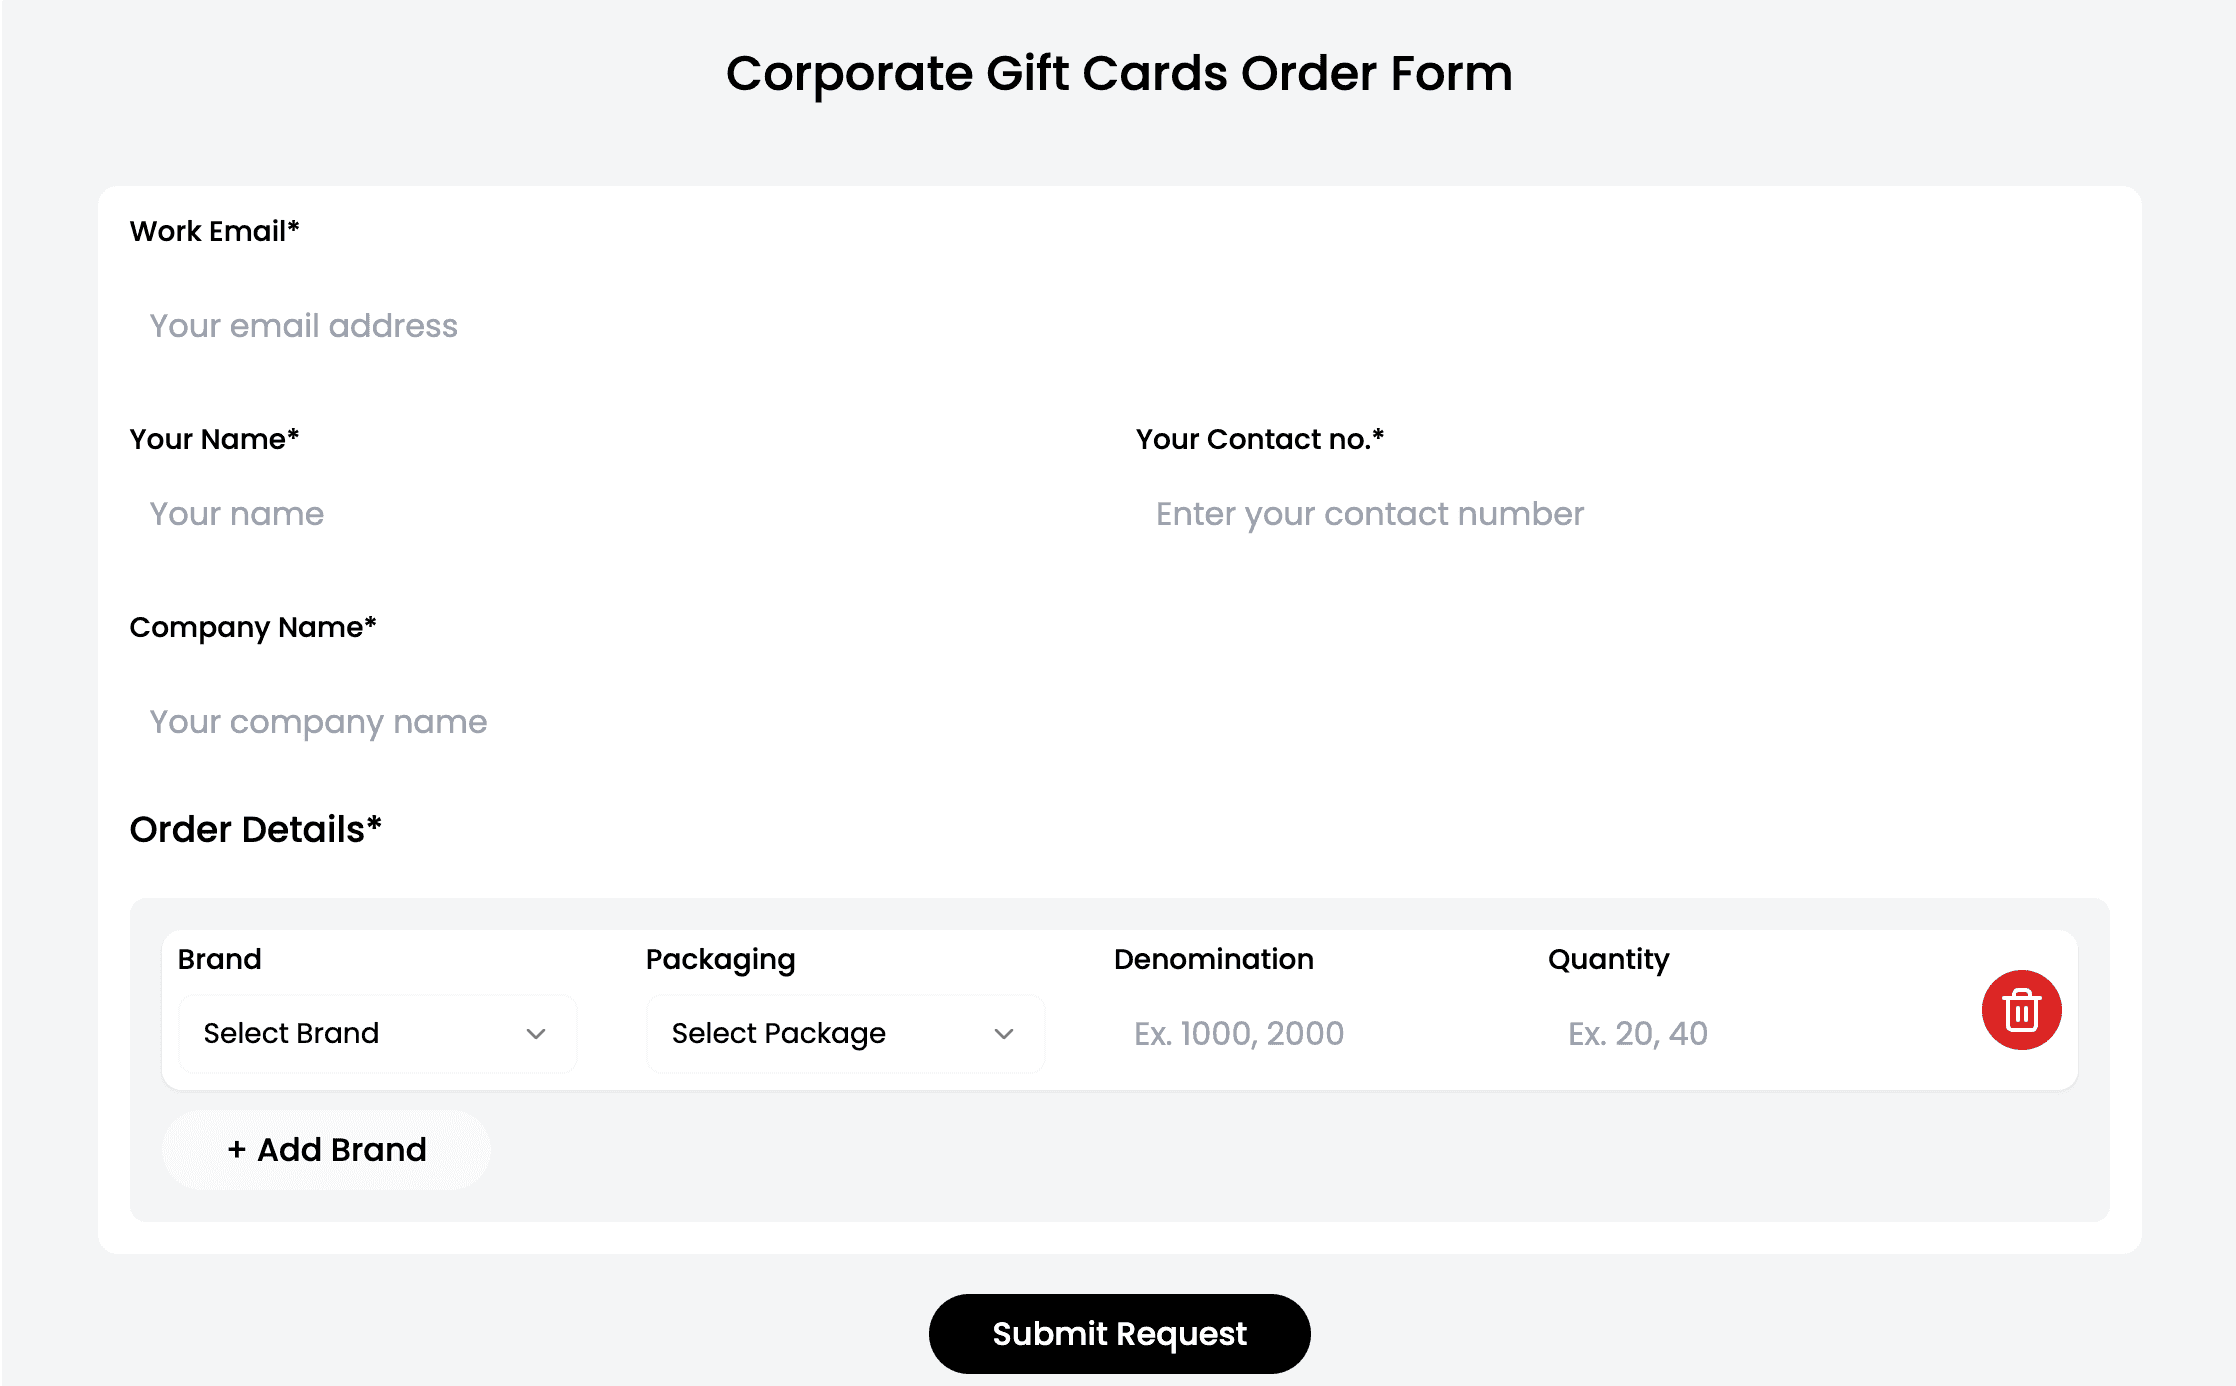Focus the Quantity input field
The height and width of the screenshot is (1386, 2236).
click(1740, 1034)
